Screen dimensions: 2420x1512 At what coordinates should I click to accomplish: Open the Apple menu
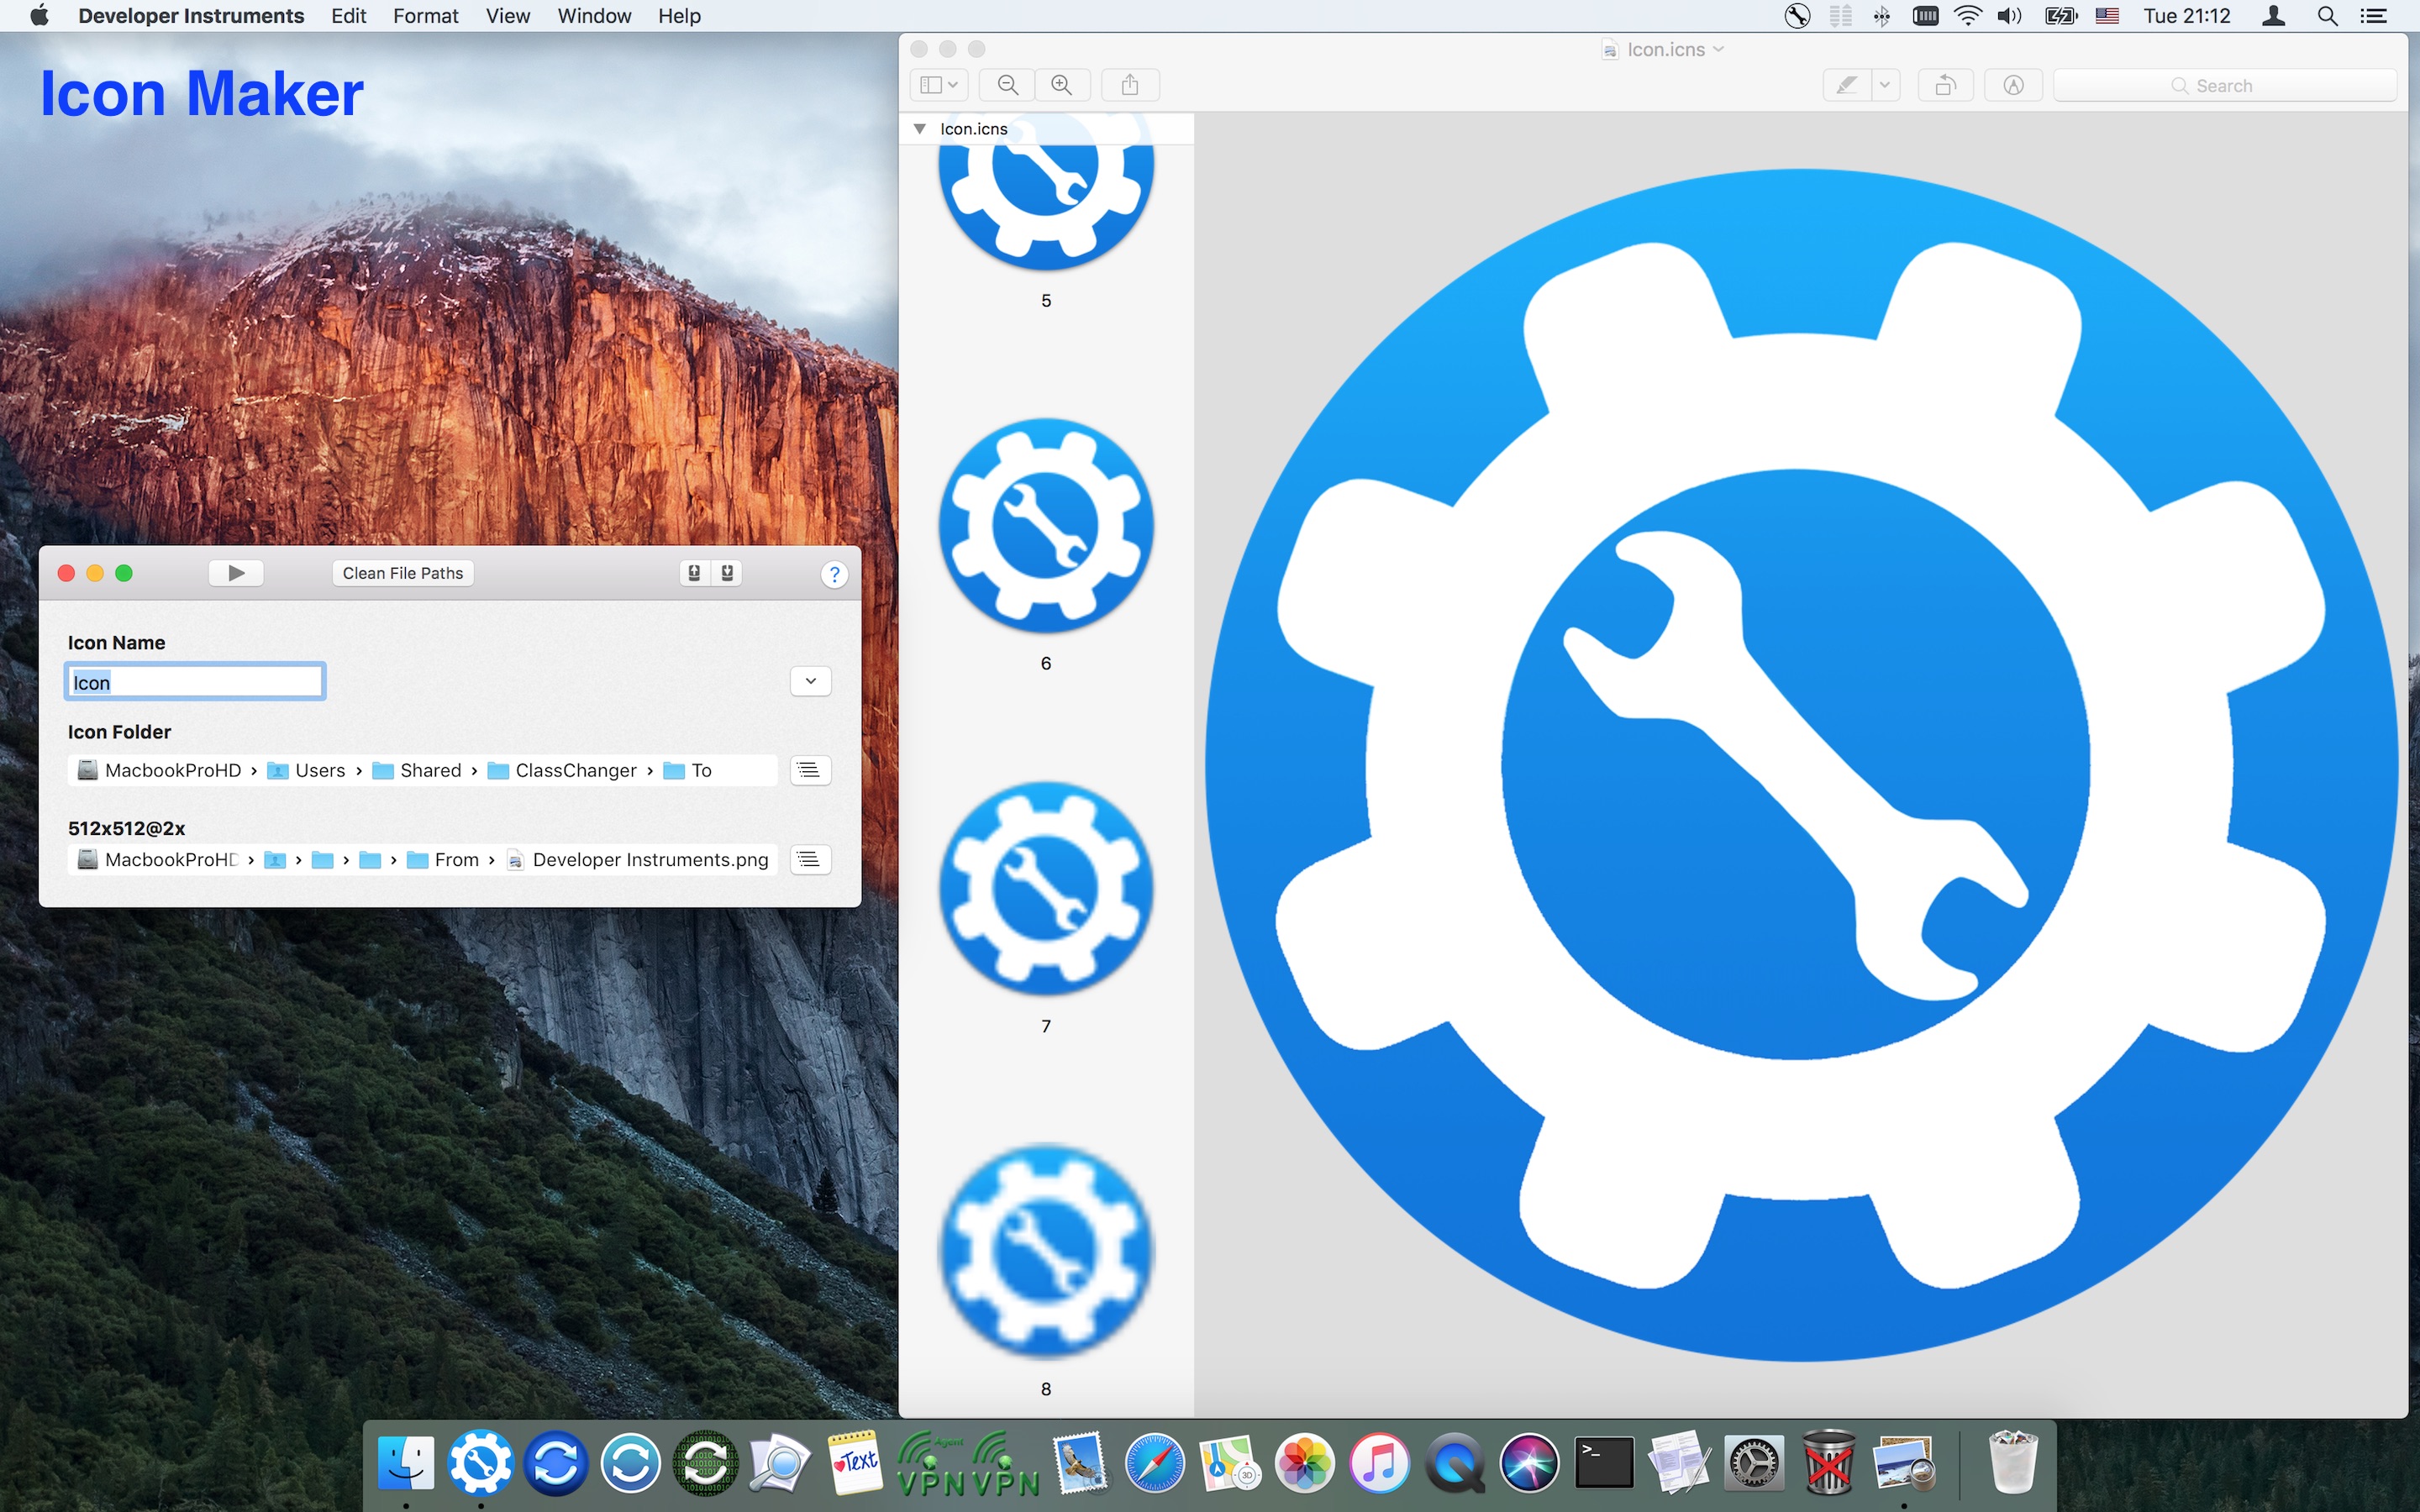(x=39, y=16)
